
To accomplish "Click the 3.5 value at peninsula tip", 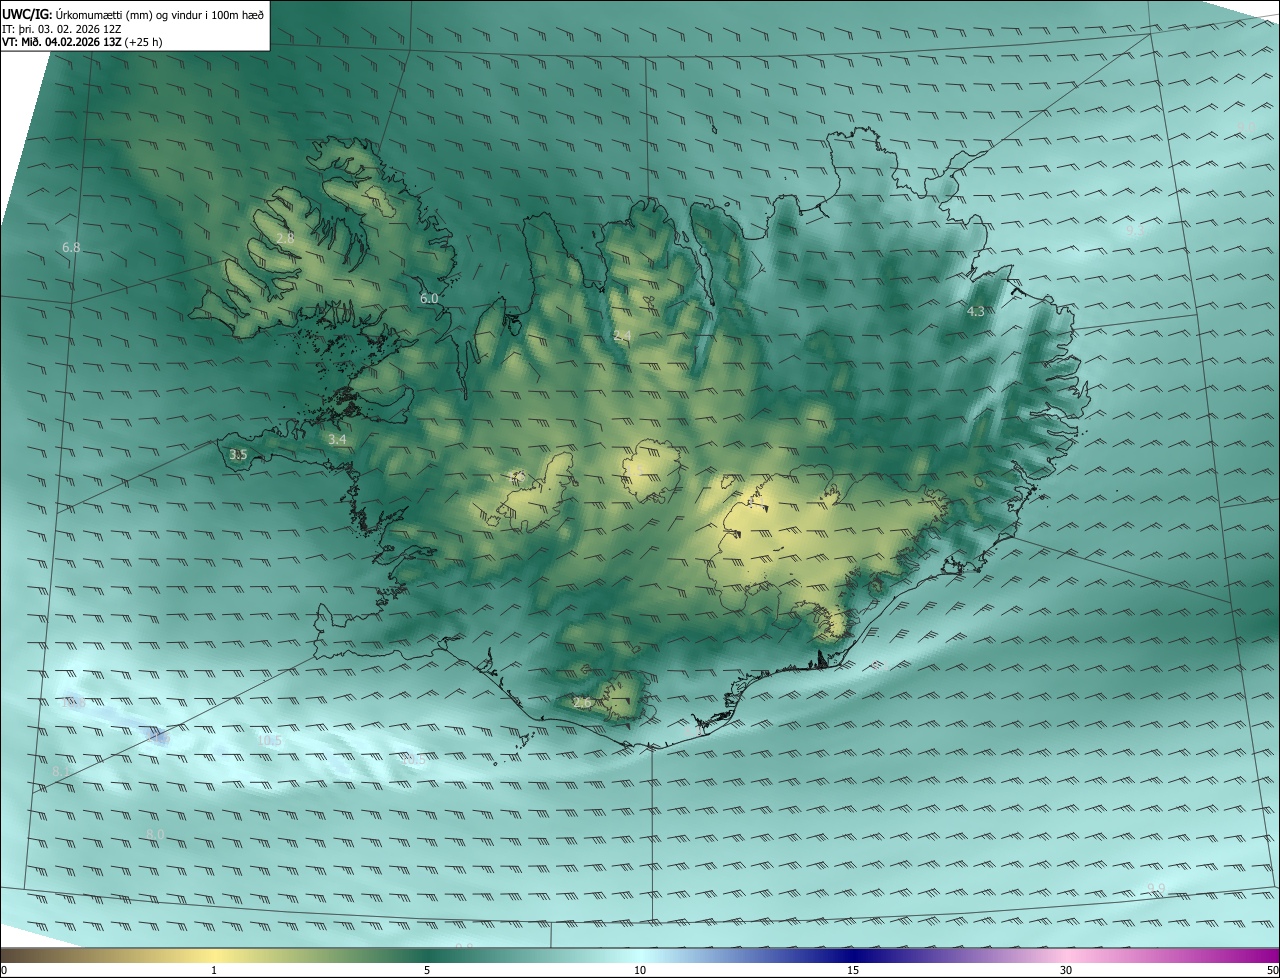I will (238, 454).
